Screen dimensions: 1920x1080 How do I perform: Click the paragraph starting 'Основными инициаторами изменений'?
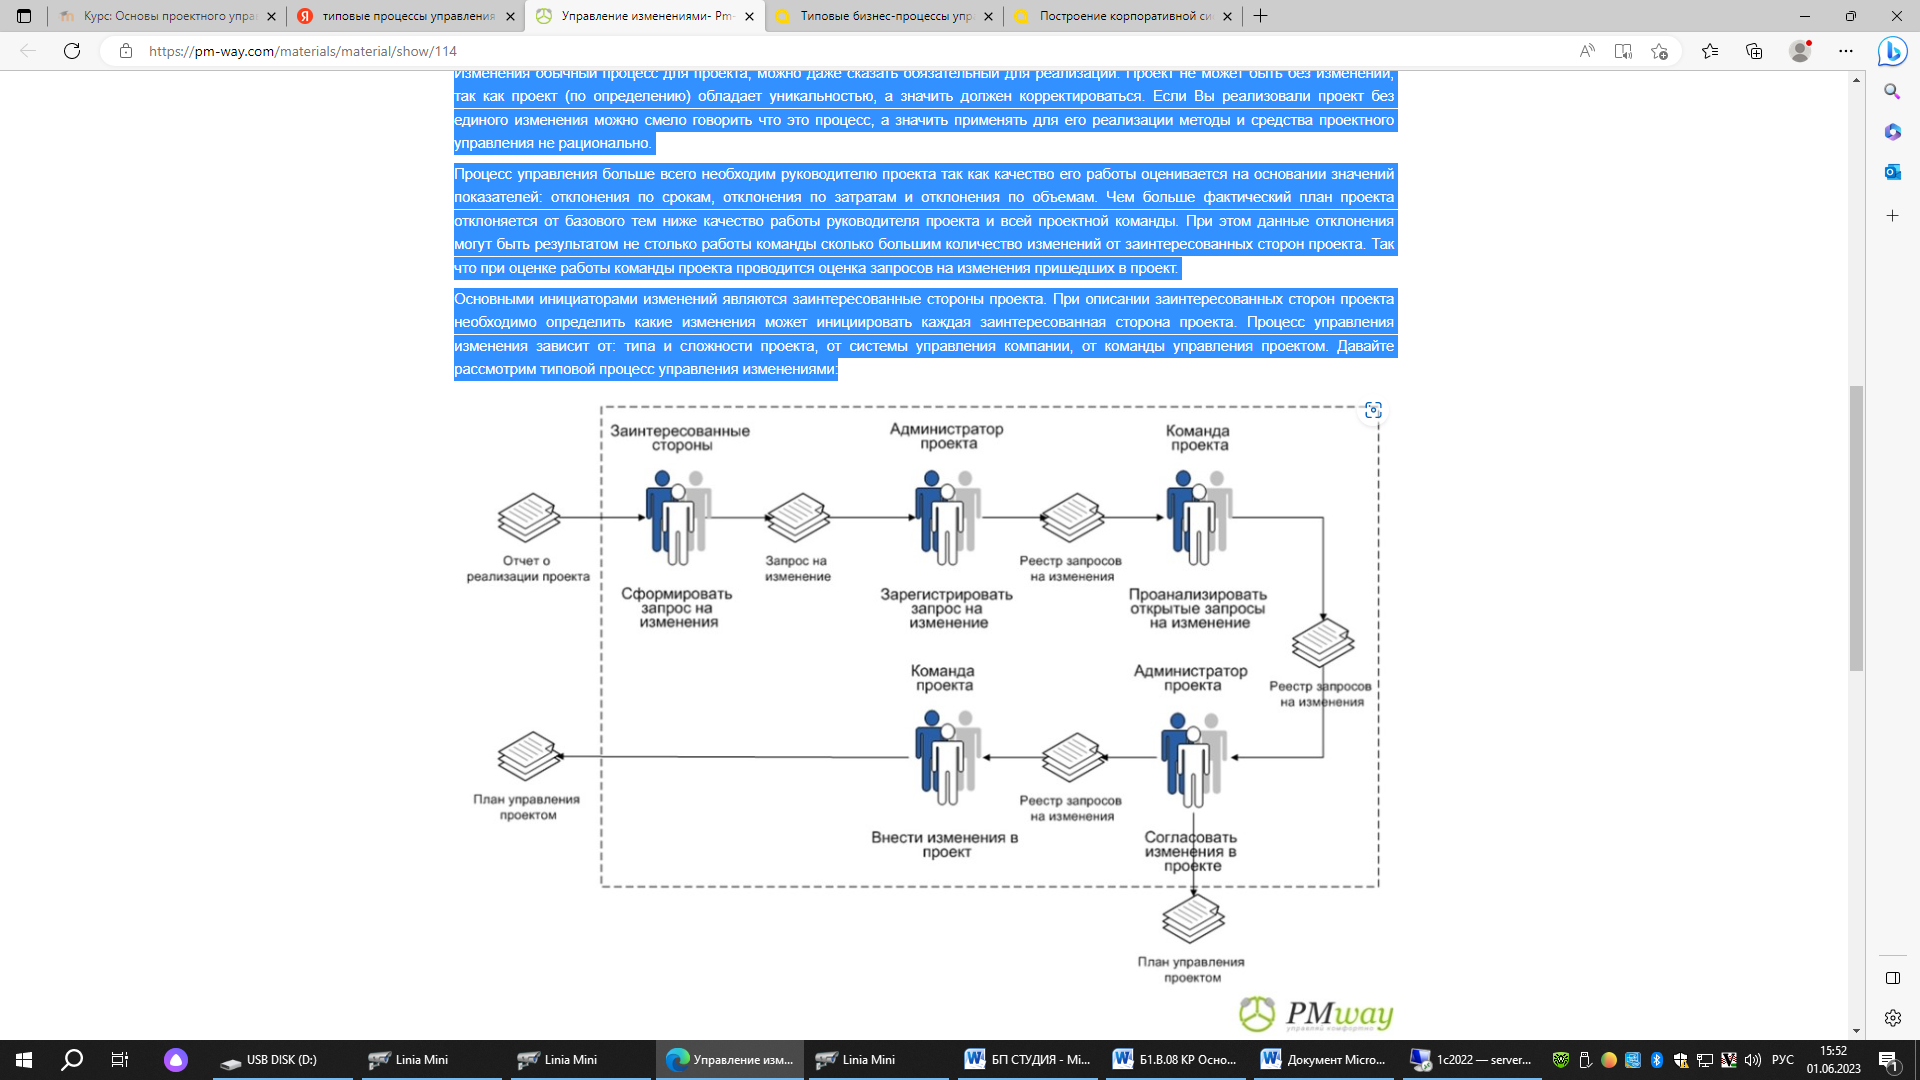(x=925, y=334)
